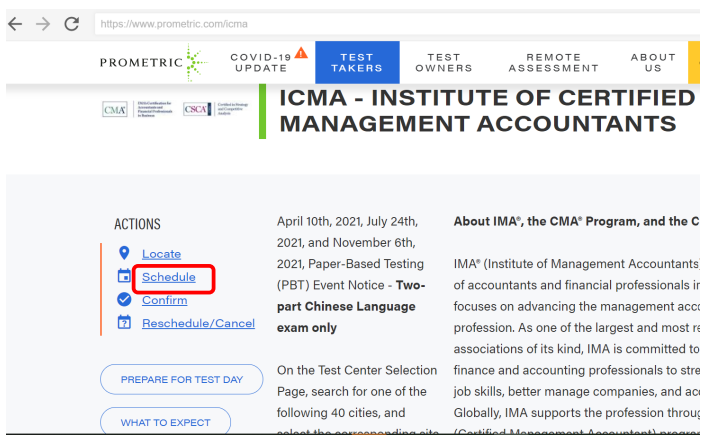Focus the URL address bar

(x=396, y=24)
